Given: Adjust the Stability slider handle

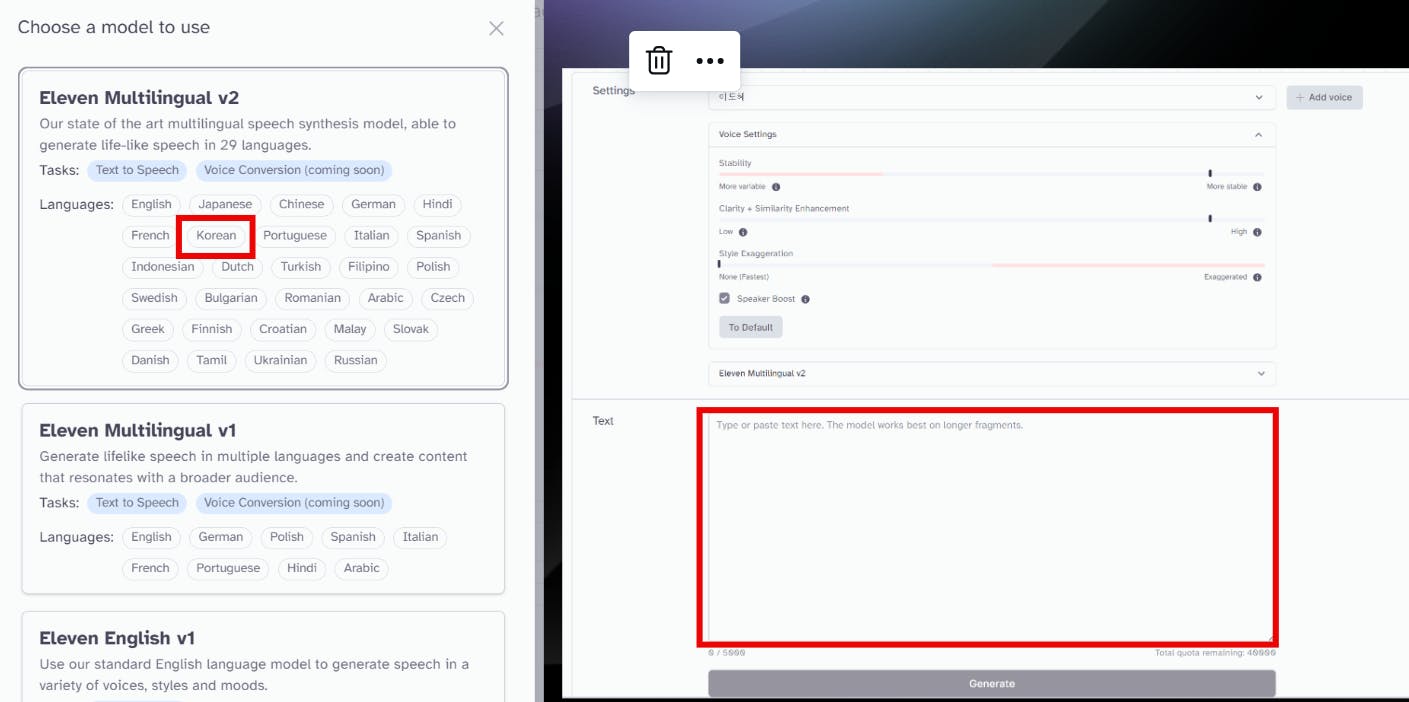Looking at the screenshot, I should [x=1210, y=173].
